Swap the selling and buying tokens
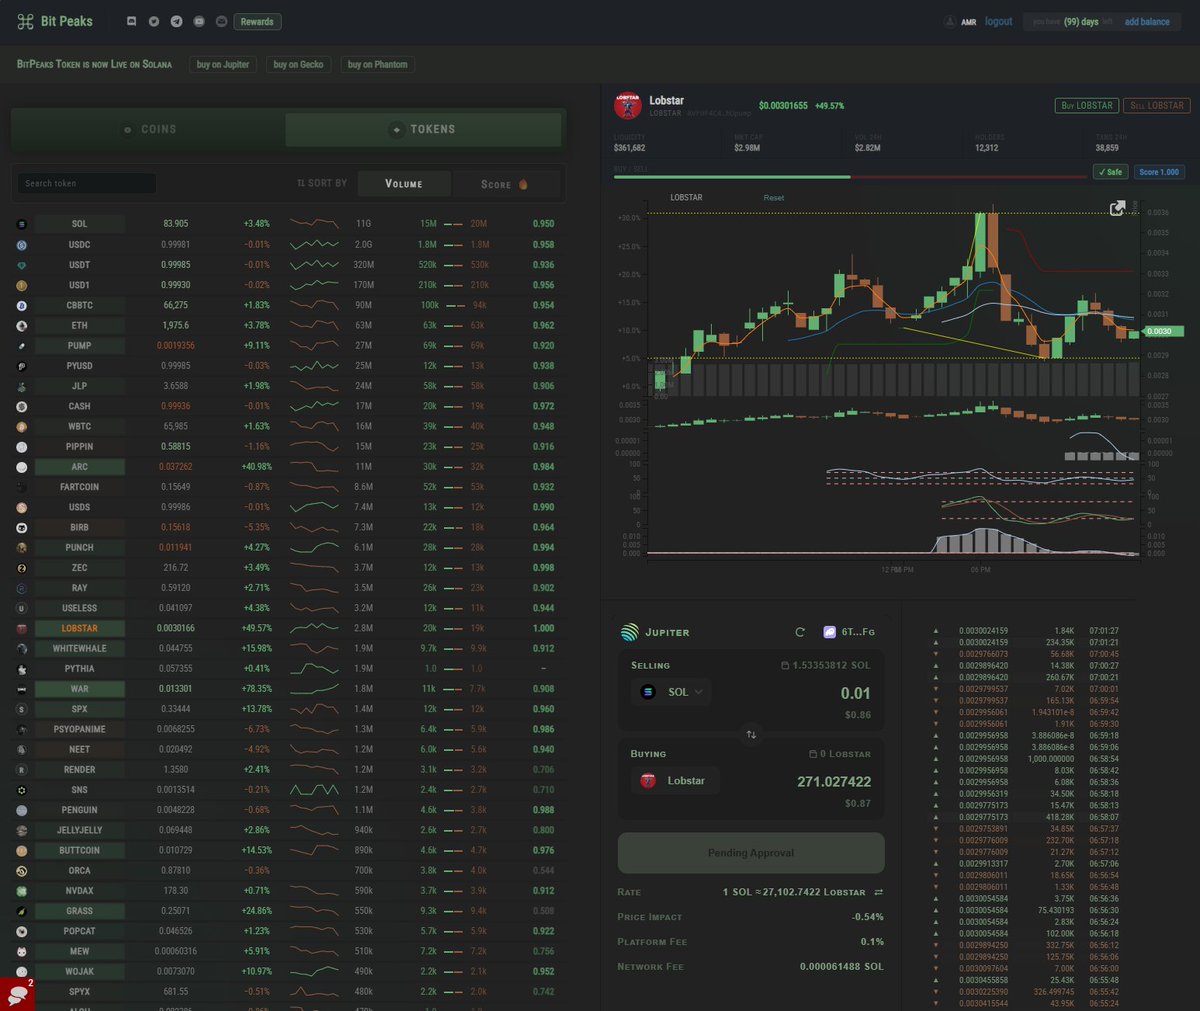The image size is (1200, 1011). [751, 734]
